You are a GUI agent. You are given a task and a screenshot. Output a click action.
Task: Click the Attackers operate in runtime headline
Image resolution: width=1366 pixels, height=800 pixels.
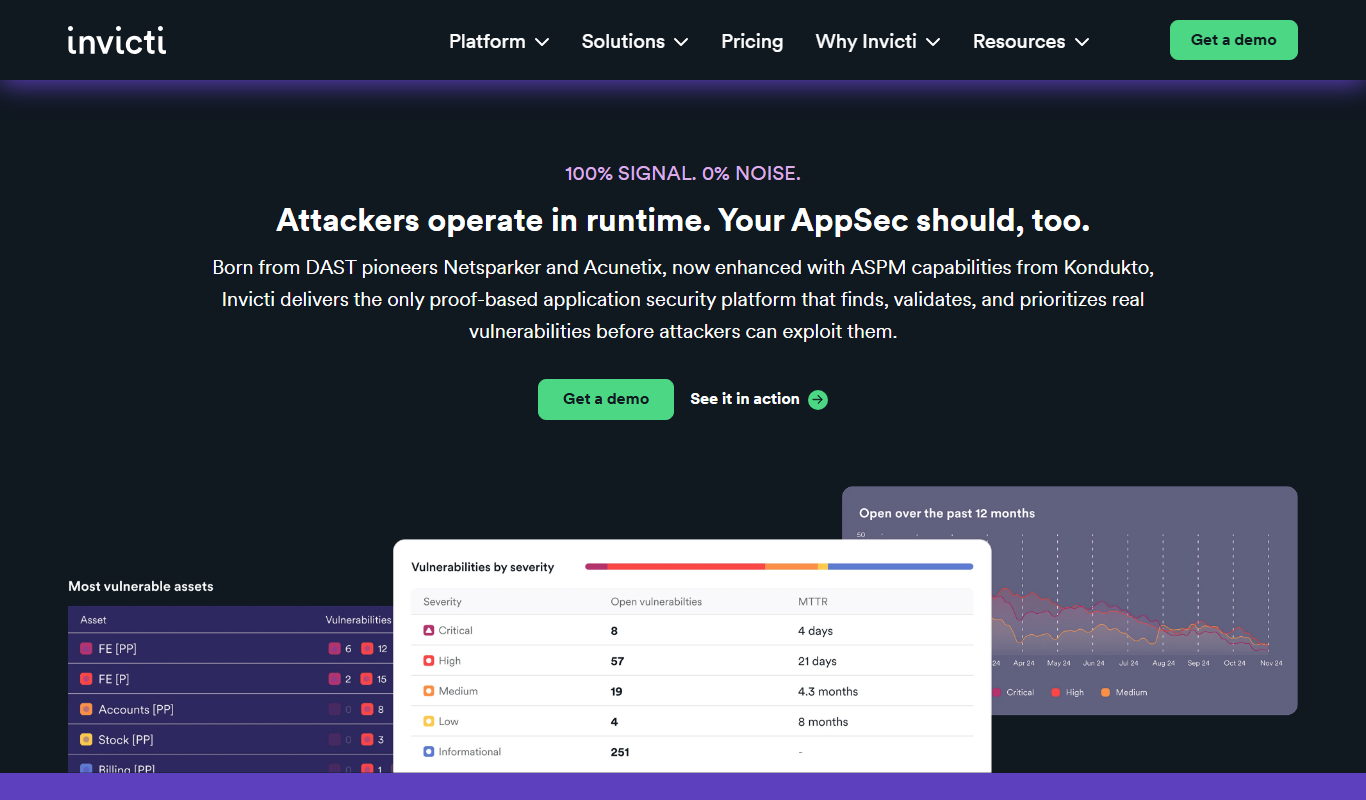click(683, 220)
